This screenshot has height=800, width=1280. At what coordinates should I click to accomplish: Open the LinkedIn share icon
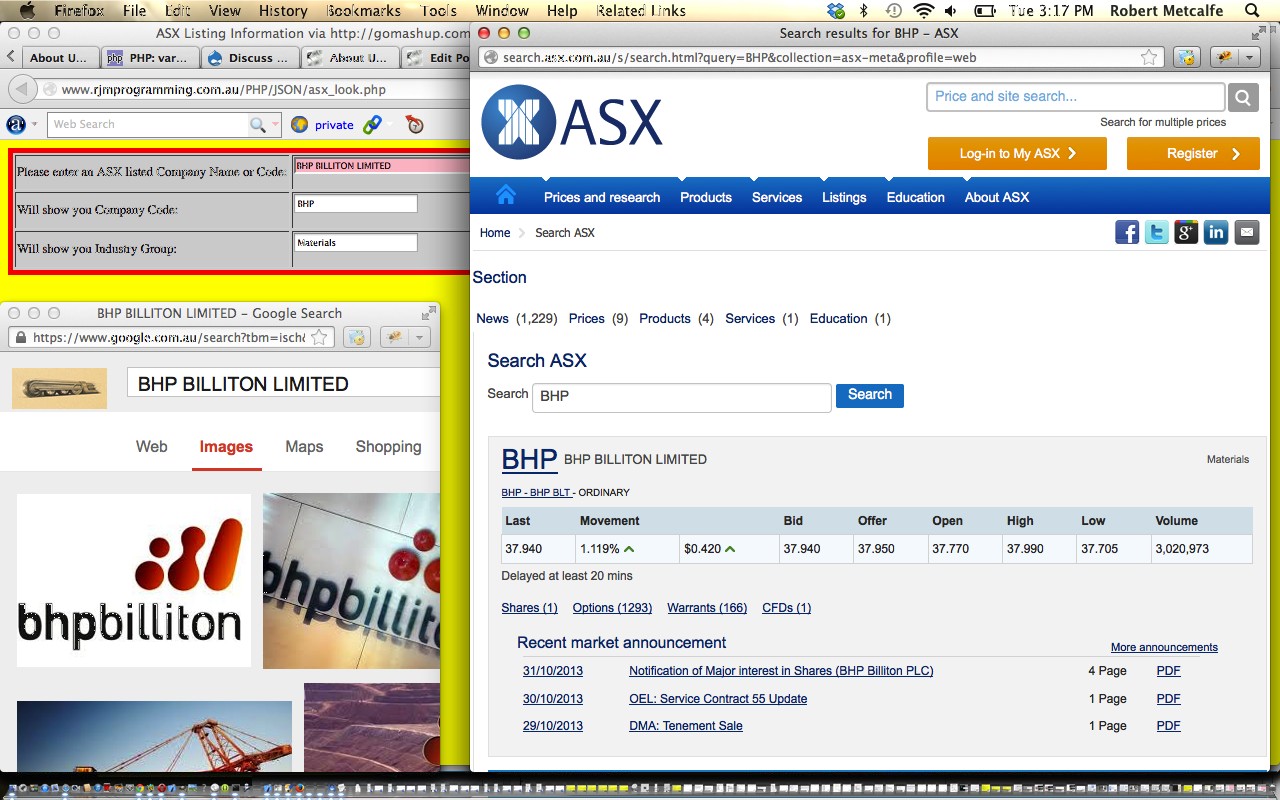coord(1216,233)
